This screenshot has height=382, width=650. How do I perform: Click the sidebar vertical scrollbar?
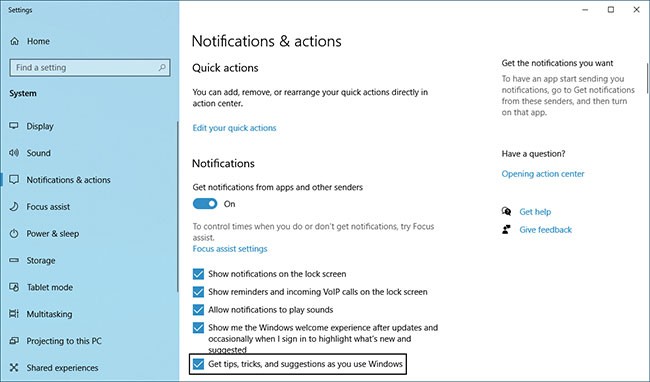coord(178,206)
